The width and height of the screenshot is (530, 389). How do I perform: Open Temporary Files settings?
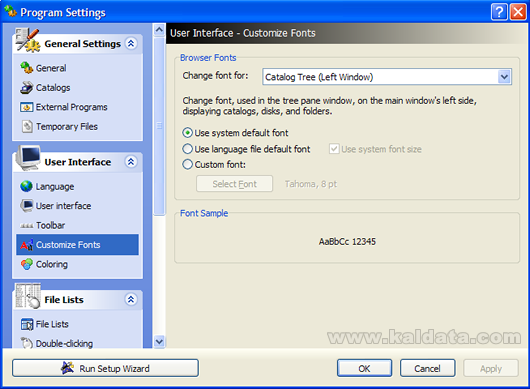[x=67, y=126]
